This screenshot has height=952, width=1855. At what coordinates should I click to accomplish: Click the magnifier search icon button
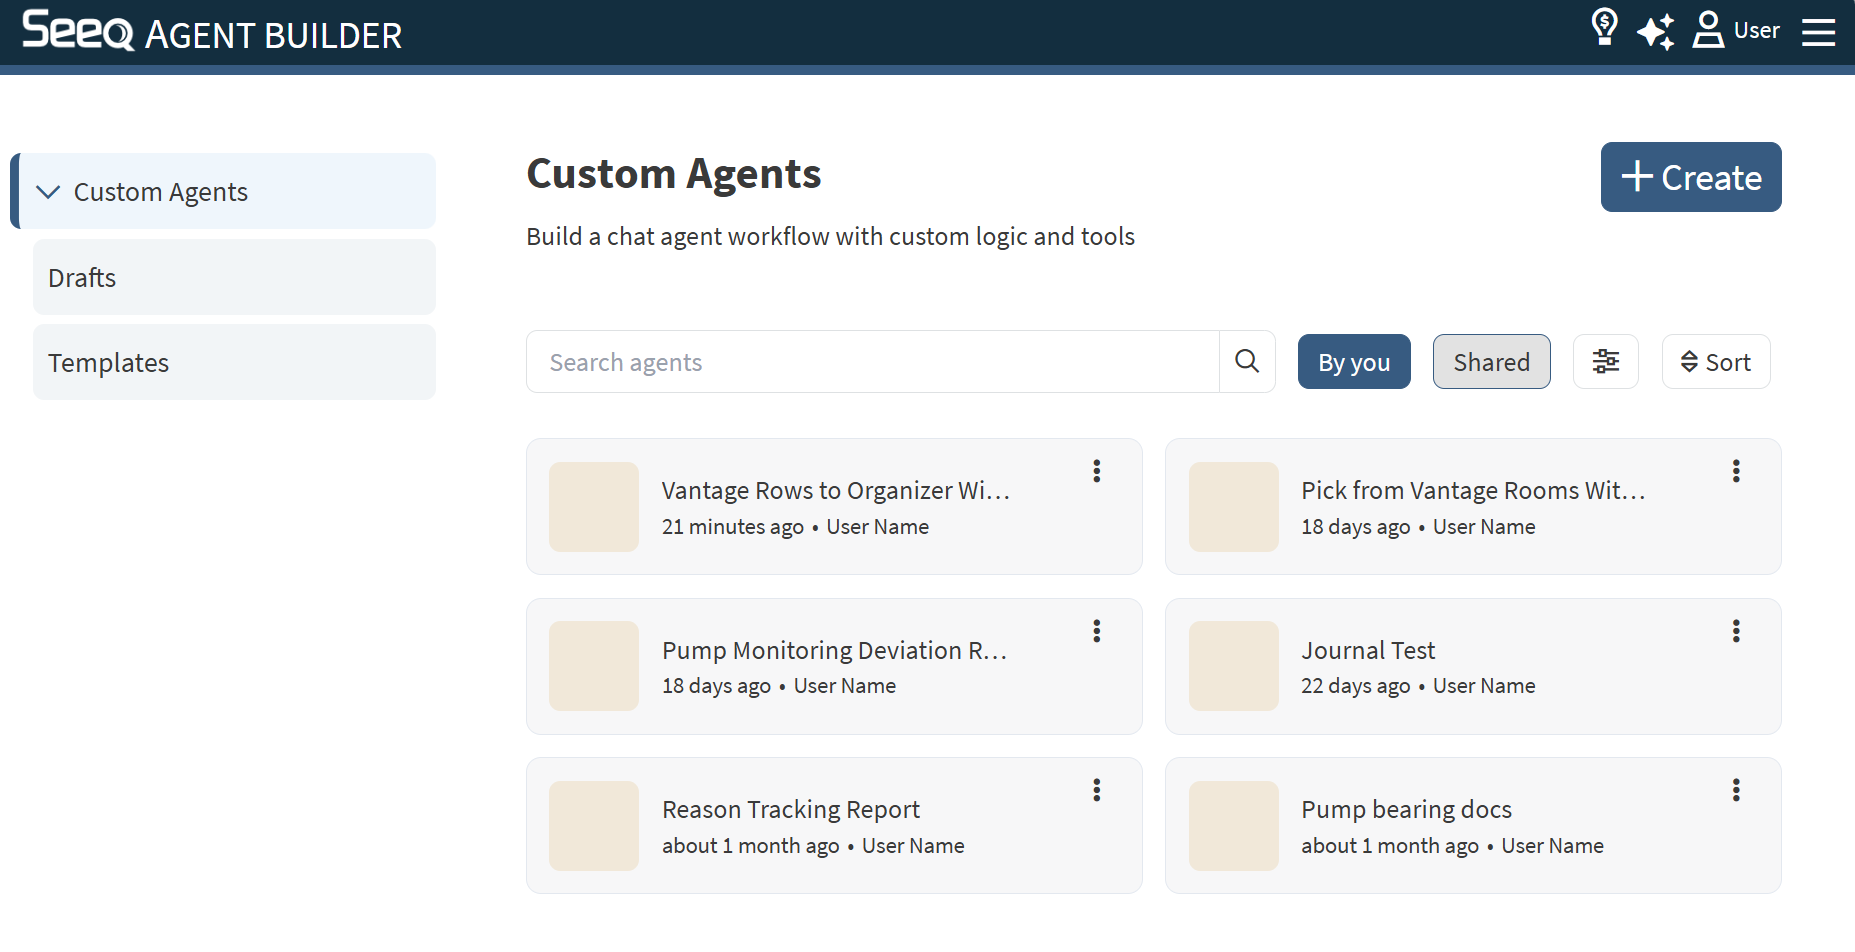(x=1247, y=361)
